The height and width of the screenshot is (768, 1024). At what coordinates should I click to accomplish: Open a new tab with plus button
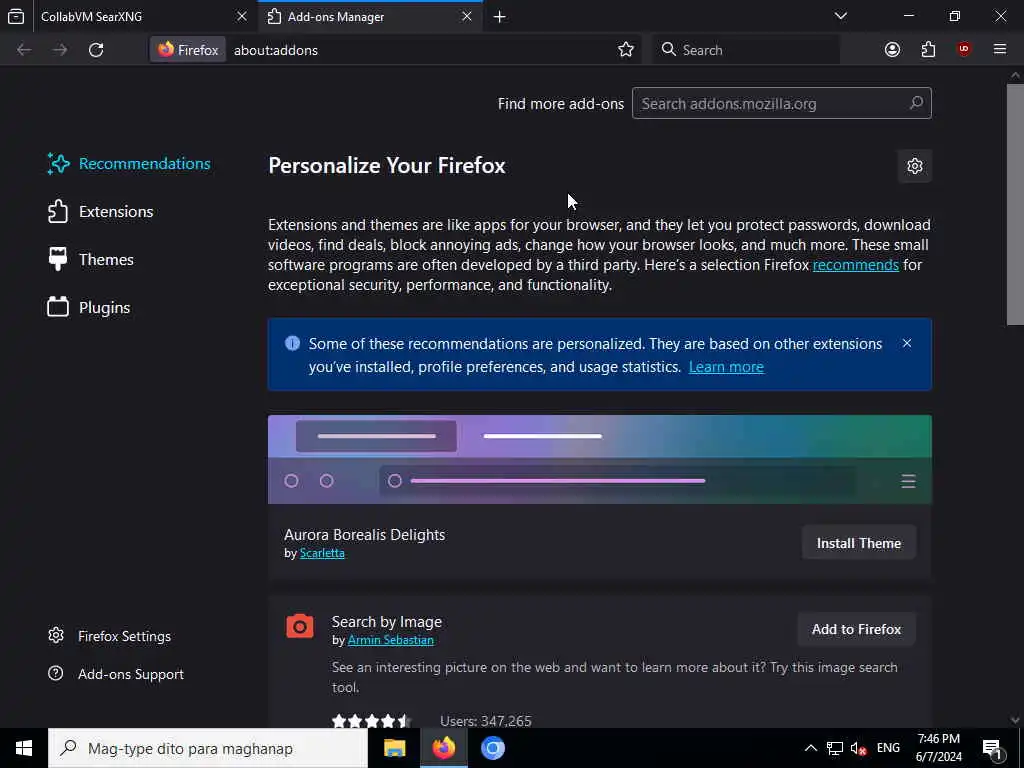click(x=500, y=17)
